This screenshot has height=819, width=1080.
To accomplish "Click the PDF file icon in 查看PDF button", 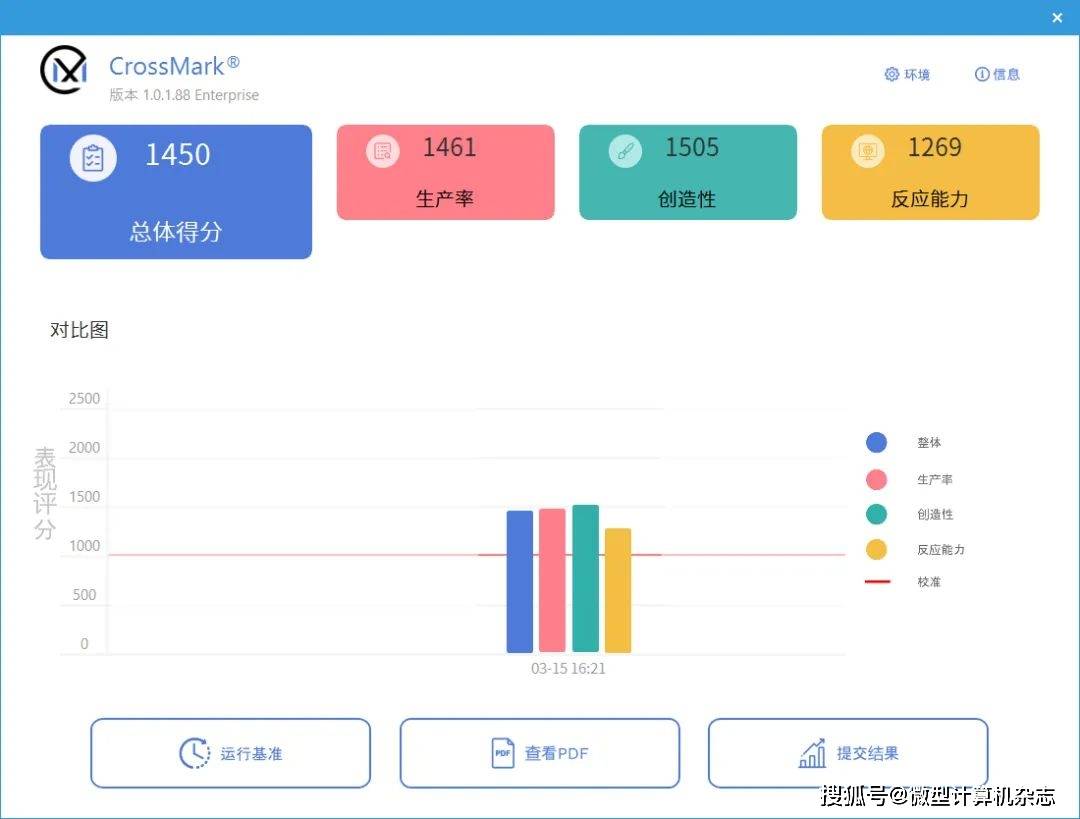I will [x=503, y=753].
